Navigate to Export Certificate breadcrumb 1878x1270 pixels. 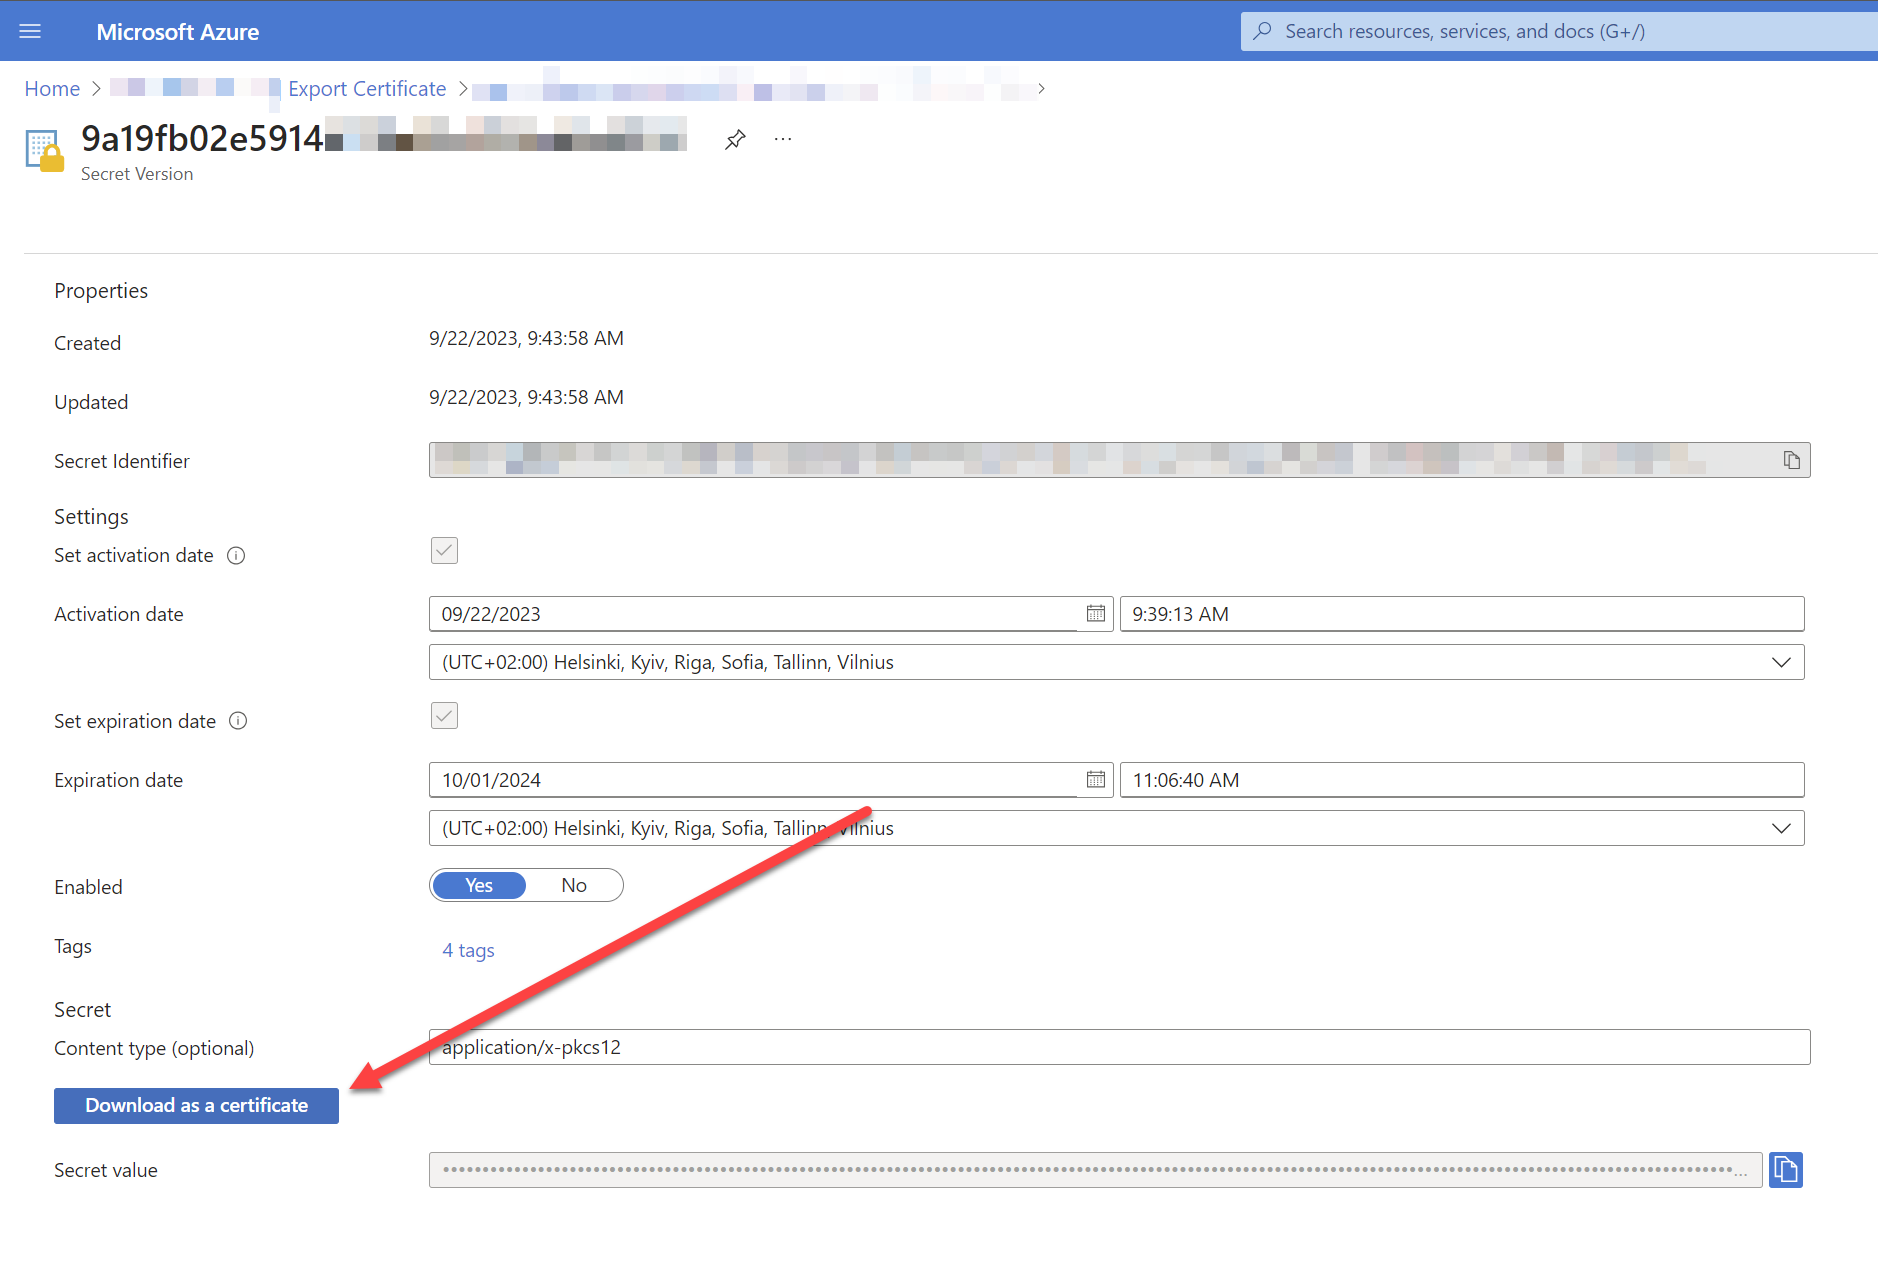click(x=367, y=89)
